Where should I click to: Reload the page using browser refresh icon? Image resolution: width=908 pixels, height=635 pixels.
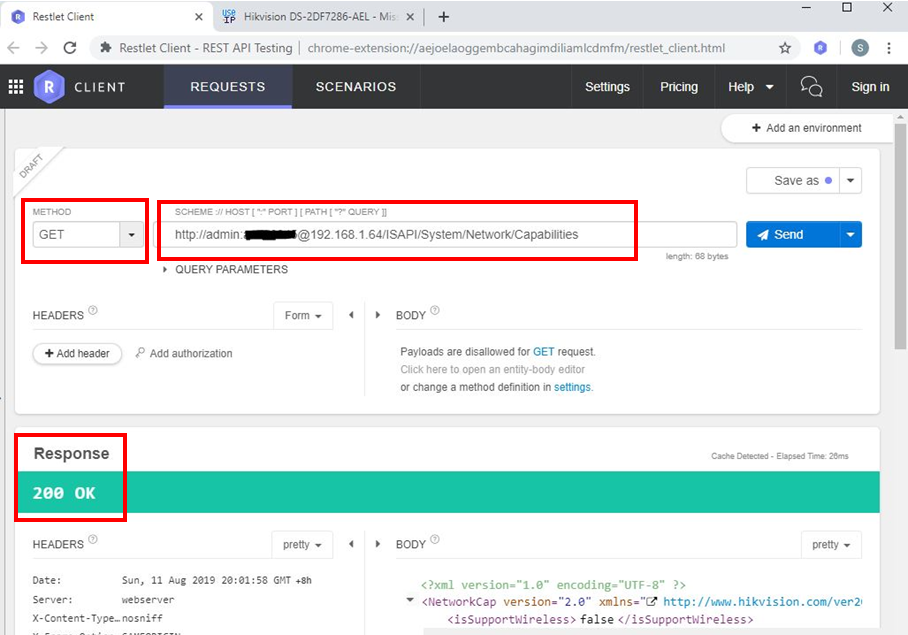point(70,48)
